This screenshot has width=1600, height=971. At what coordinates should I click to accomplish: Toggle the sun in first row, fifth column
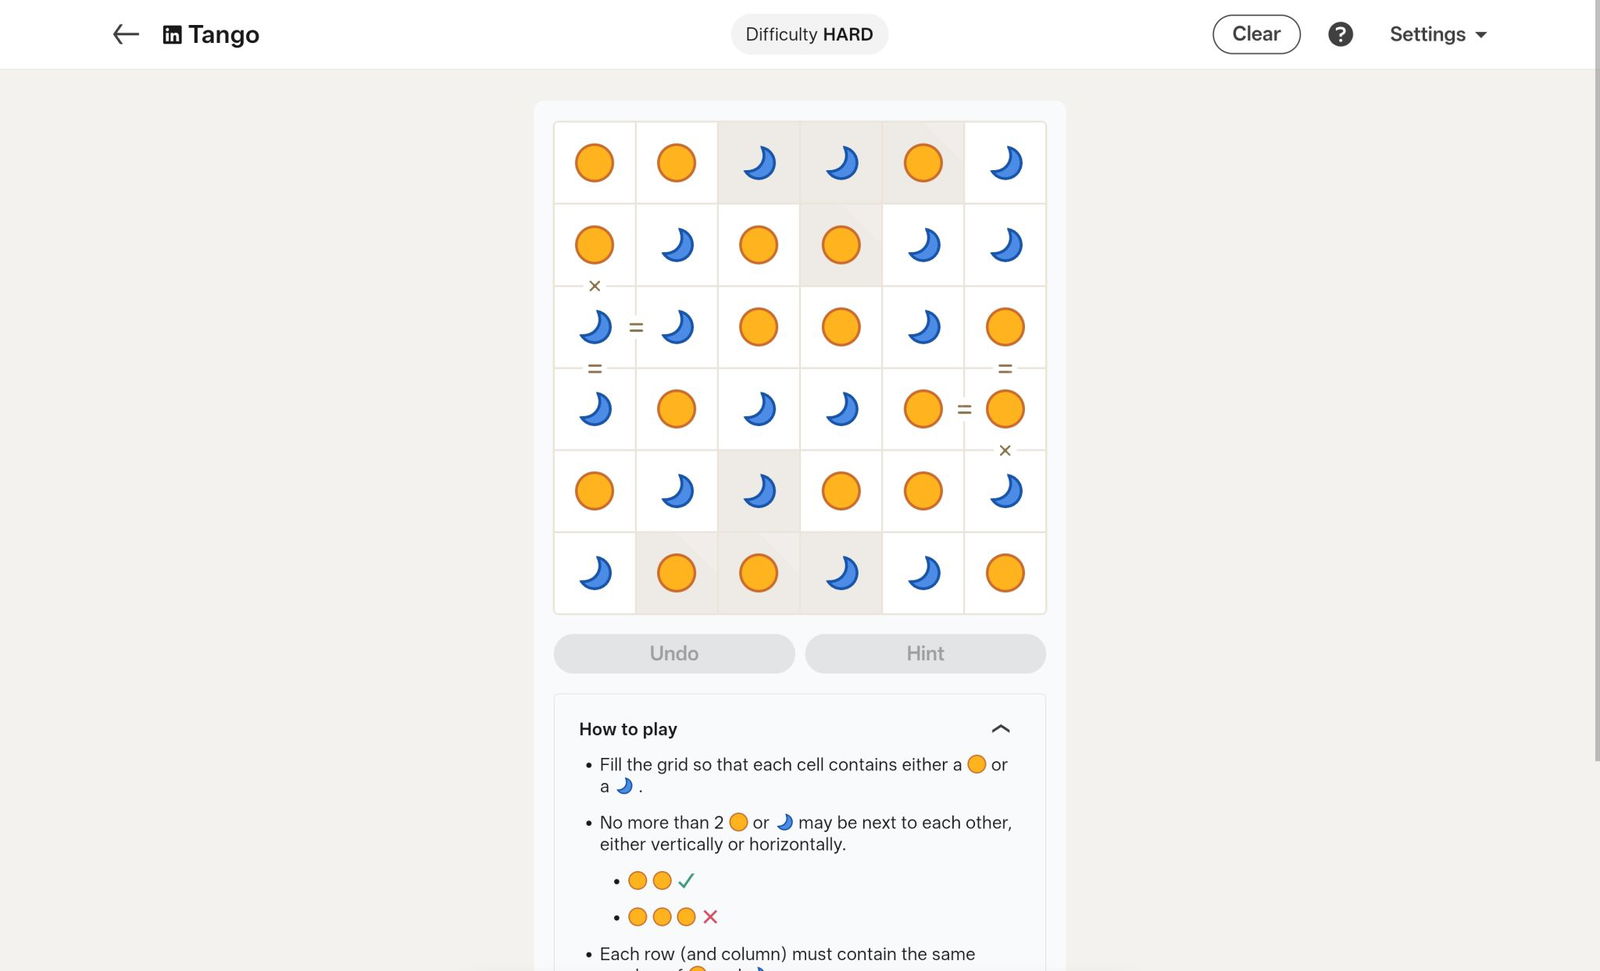click(x=923, y=163)
